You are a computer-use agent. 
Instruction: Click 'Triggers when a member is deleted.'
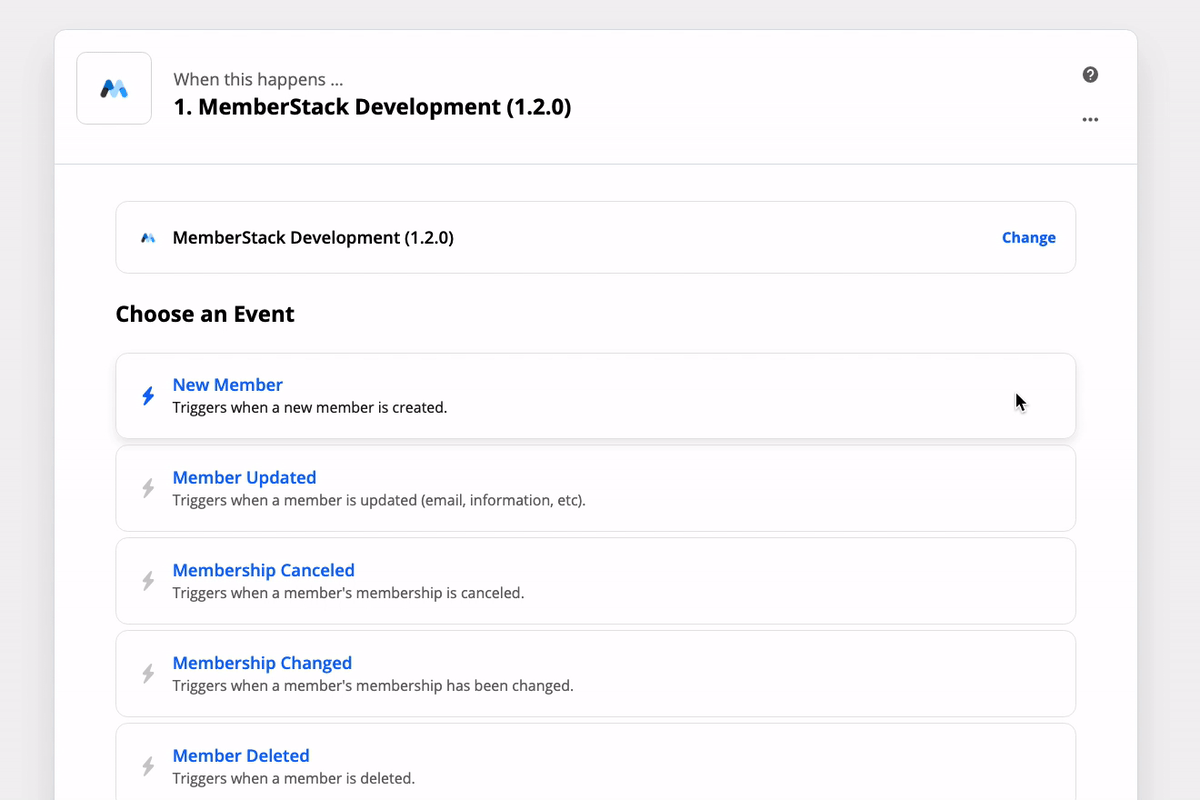coord(294,778)
